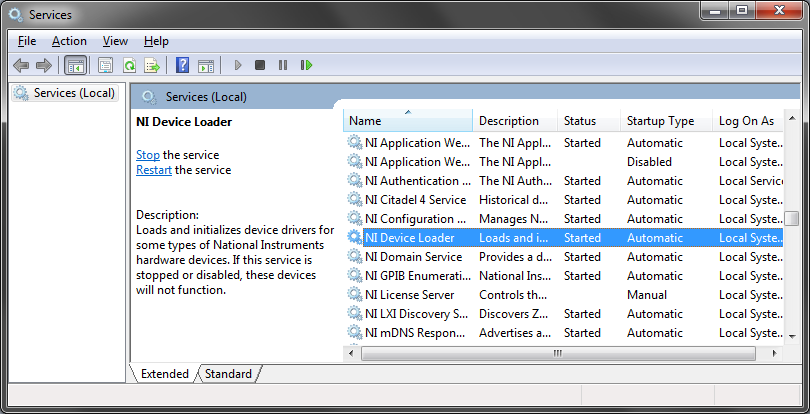
Task: Minimize the Services window
Action: tap(715, 10)
